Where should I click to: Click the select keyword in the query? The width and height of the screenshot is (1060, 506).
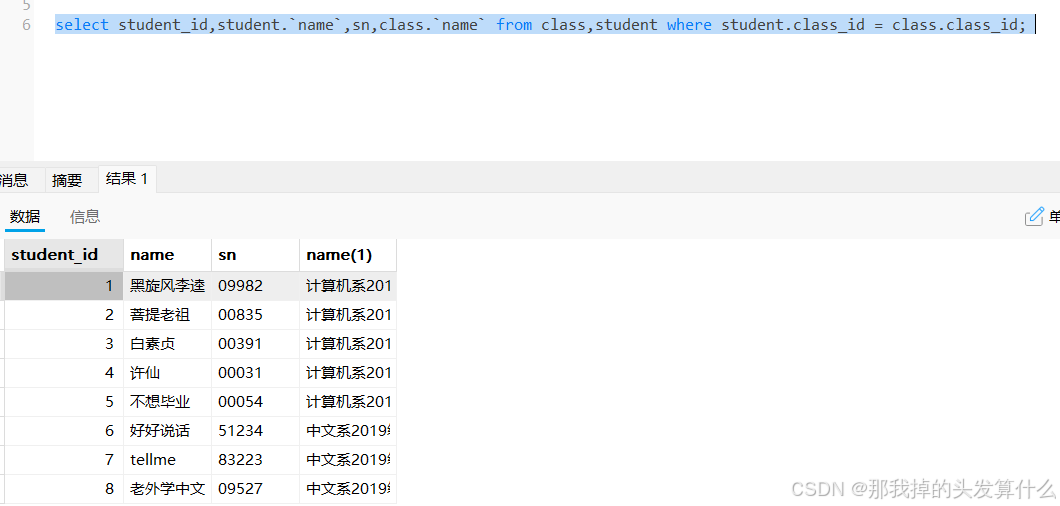point(82,25)
